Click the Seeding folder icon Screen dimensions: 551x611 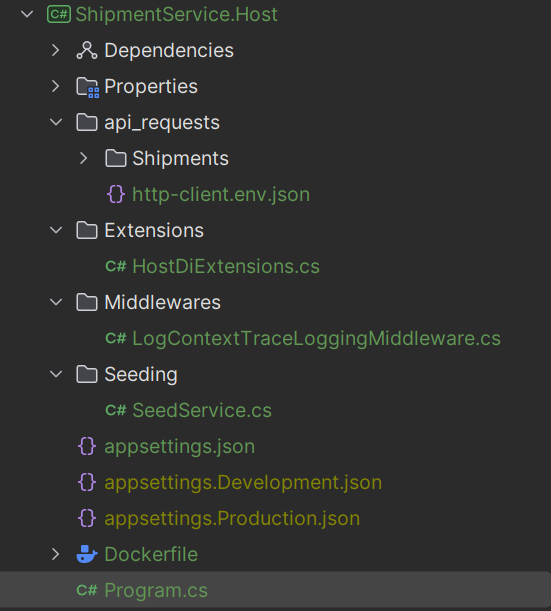click(x=87, y=374)
